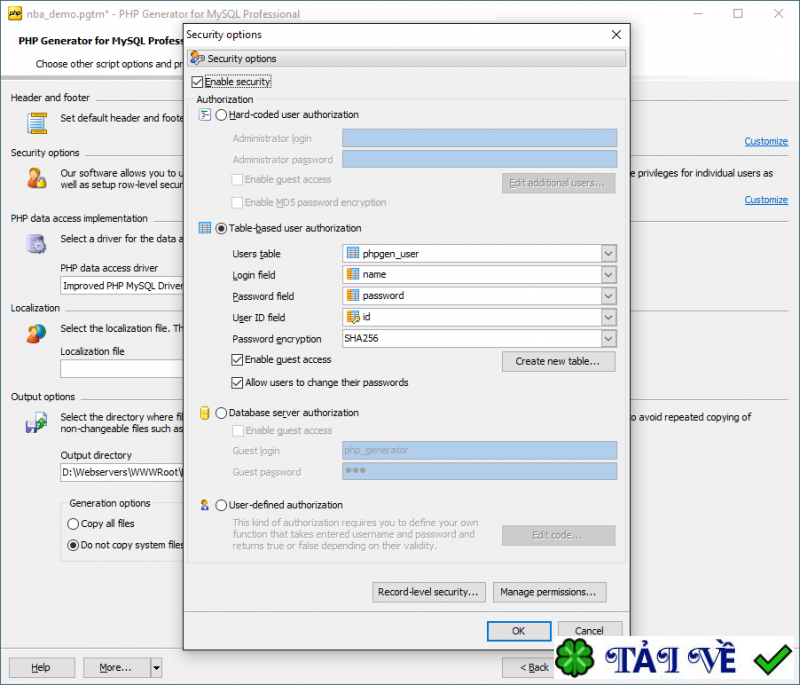
Task: Click the Table-based authorization grid icon
Action: [205, 228]
